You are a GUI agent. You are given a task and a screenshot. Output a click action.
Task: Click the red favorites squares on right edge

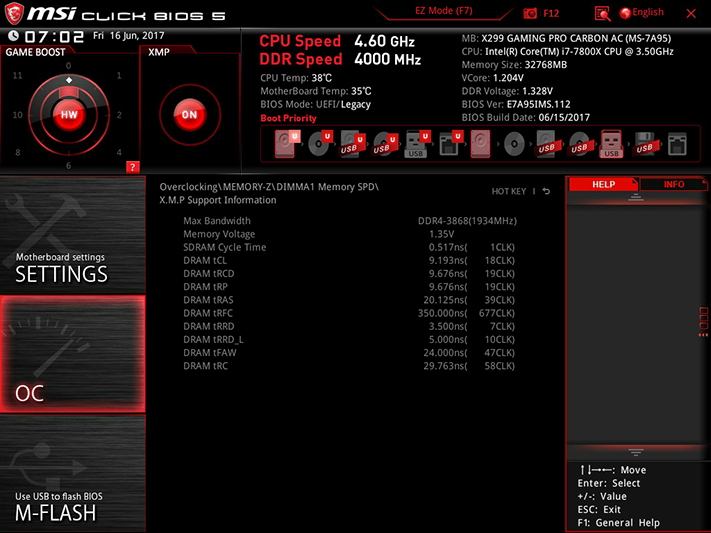coord(703,318)
